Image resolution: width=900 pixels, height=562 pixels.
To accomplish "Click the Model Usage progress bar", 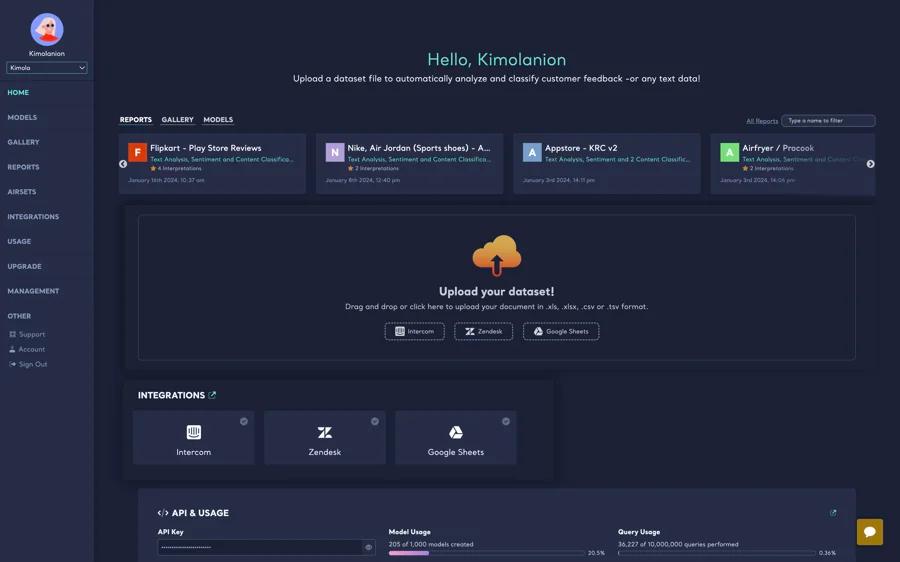I will point(487,553).
